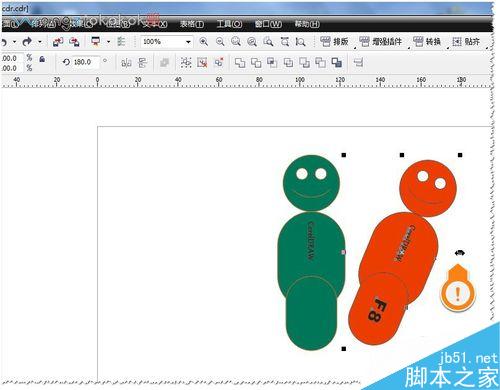Click the rotation angle field showing 180.0
Image resolution: width=500 pixels, height=390 pixels.
(x=86, y=62)
